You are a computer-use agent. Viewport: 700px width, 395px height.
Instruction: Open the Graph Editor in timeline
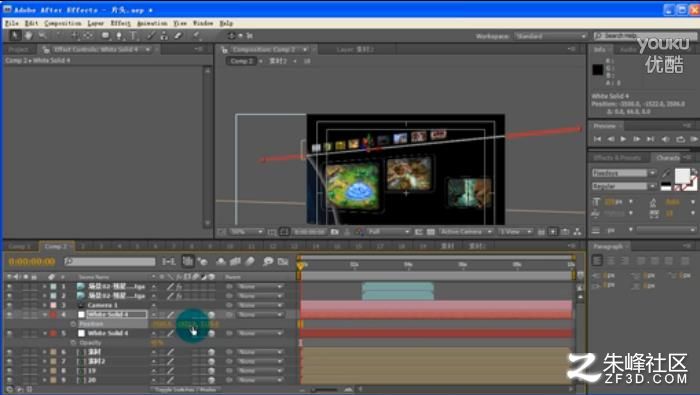283,262
